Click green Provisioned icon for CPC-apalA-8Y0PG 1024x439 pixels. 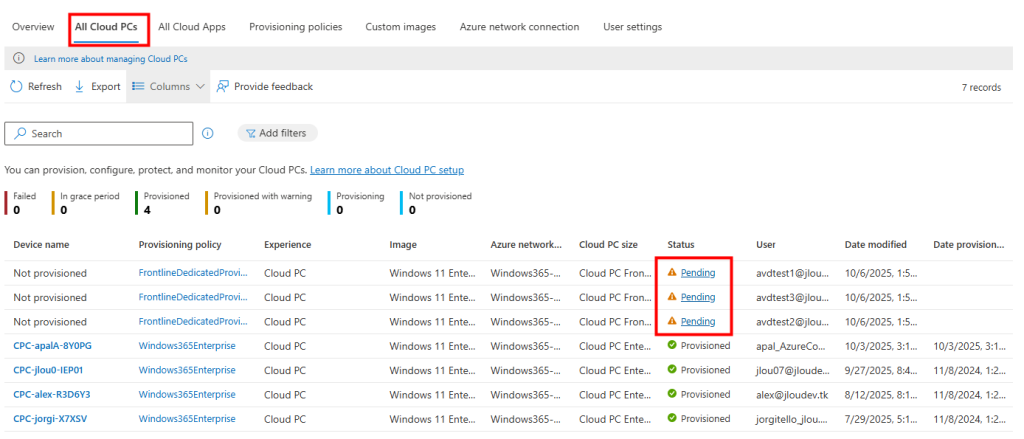click(672, 345)
